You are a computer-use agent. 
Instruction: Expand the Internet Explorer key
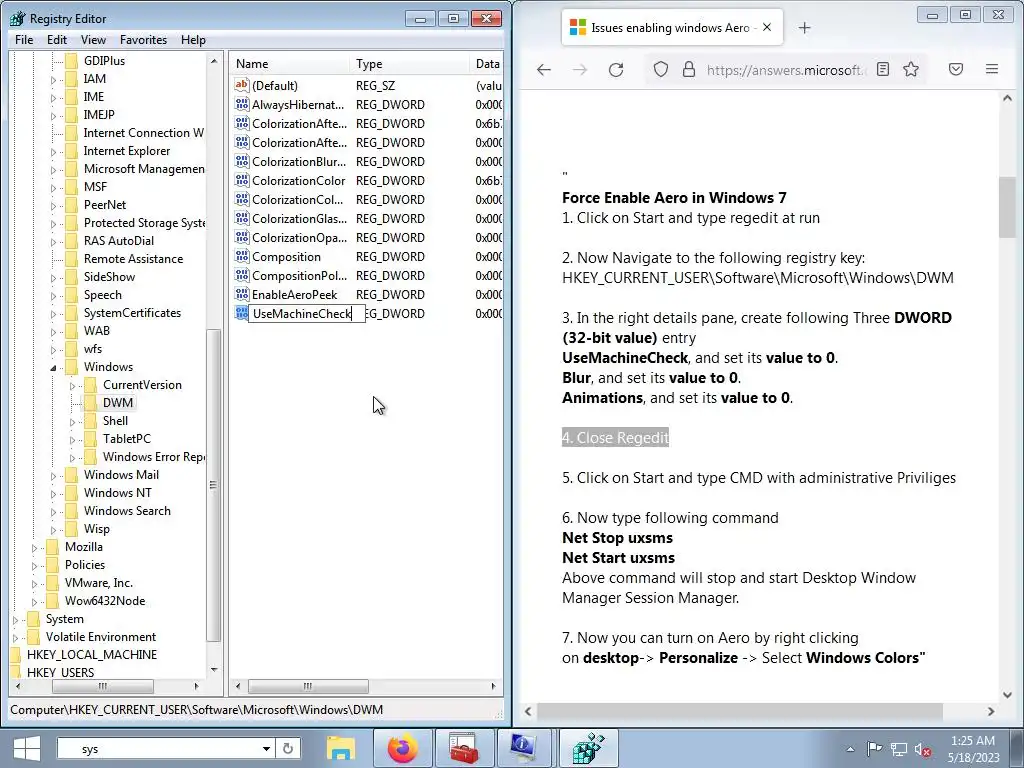click(54, 152)
